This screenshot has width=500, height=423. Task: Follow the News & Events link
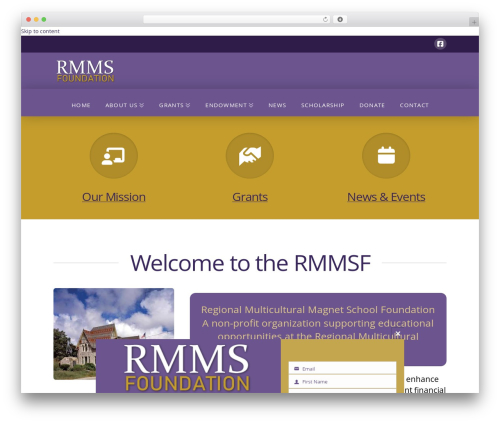tap(386, 197)
